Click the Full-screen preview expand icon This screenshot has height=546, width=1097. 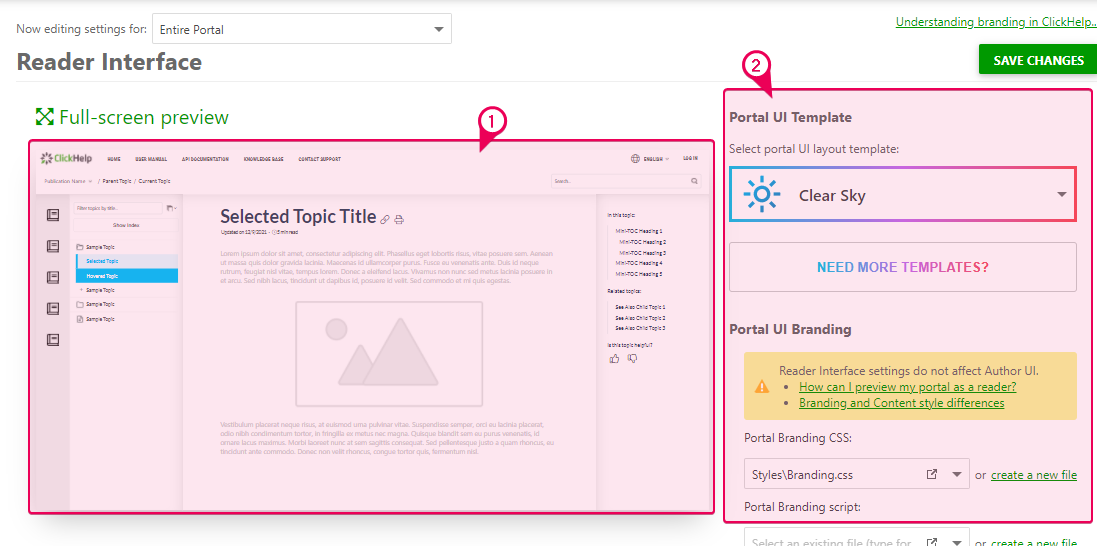45,117
